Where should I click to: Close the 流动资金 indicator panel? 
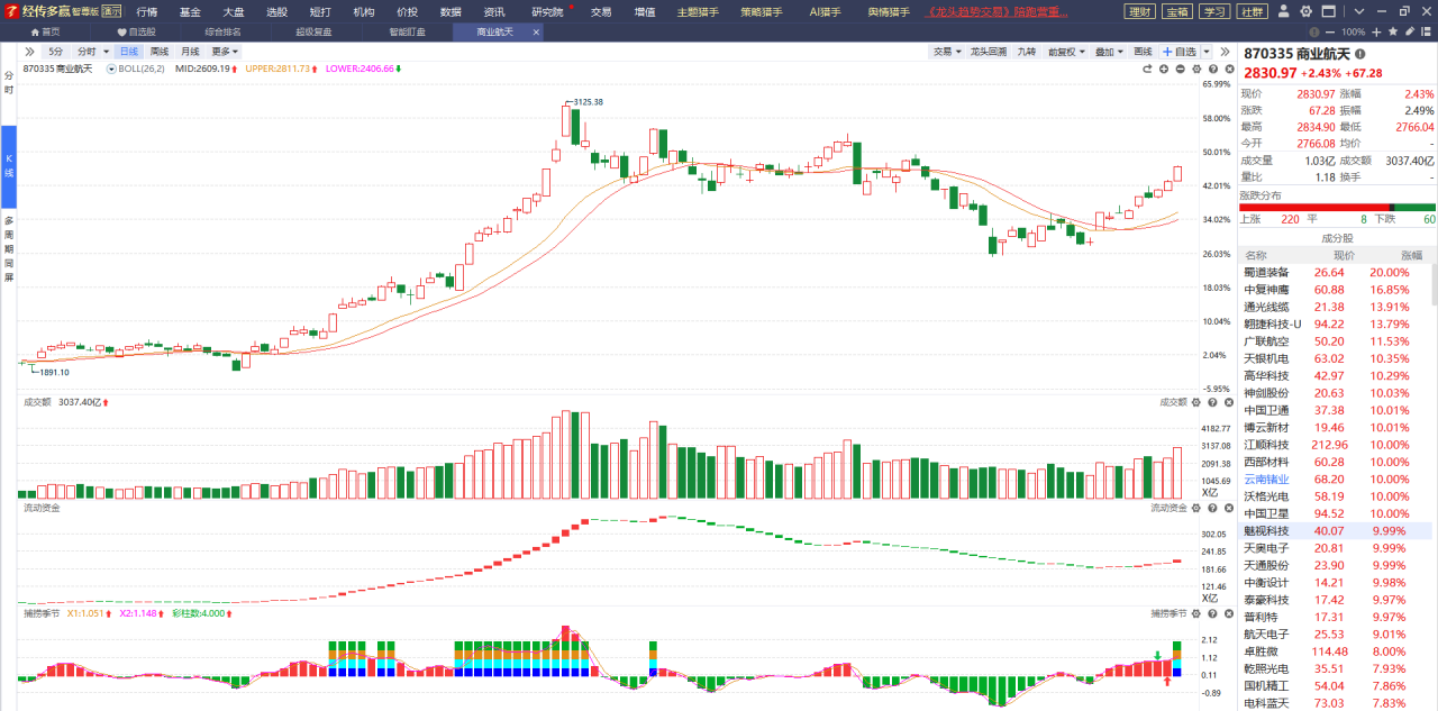(1227, 508)
